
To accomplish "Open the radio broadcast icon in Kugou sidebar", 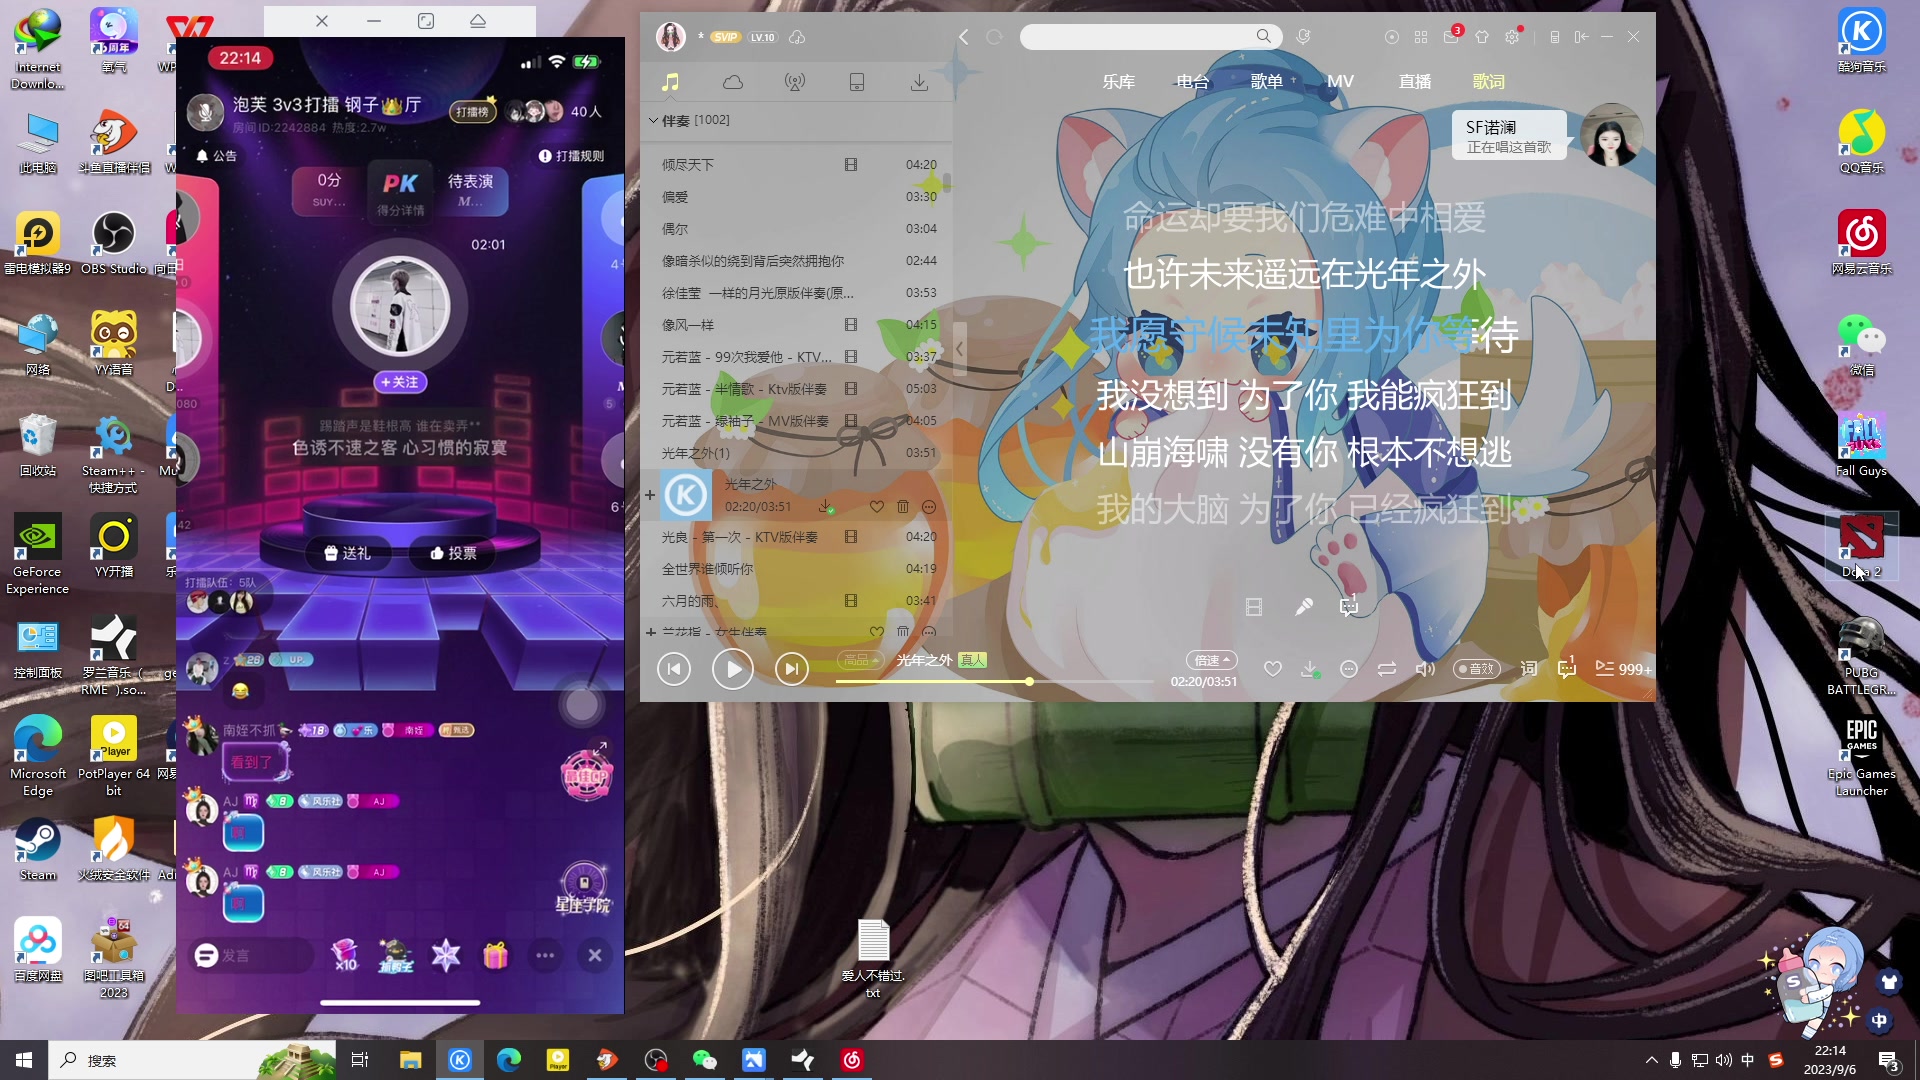I will [x=795, y=82].
